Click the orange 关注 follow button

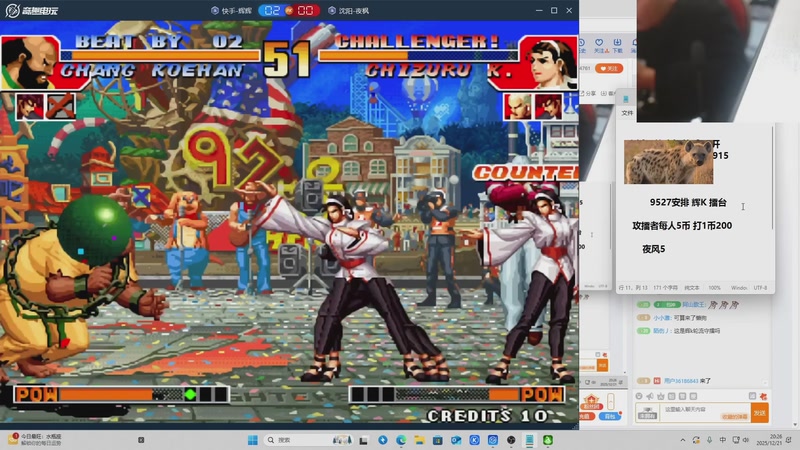pyautogui.click(x=609, y=68)
